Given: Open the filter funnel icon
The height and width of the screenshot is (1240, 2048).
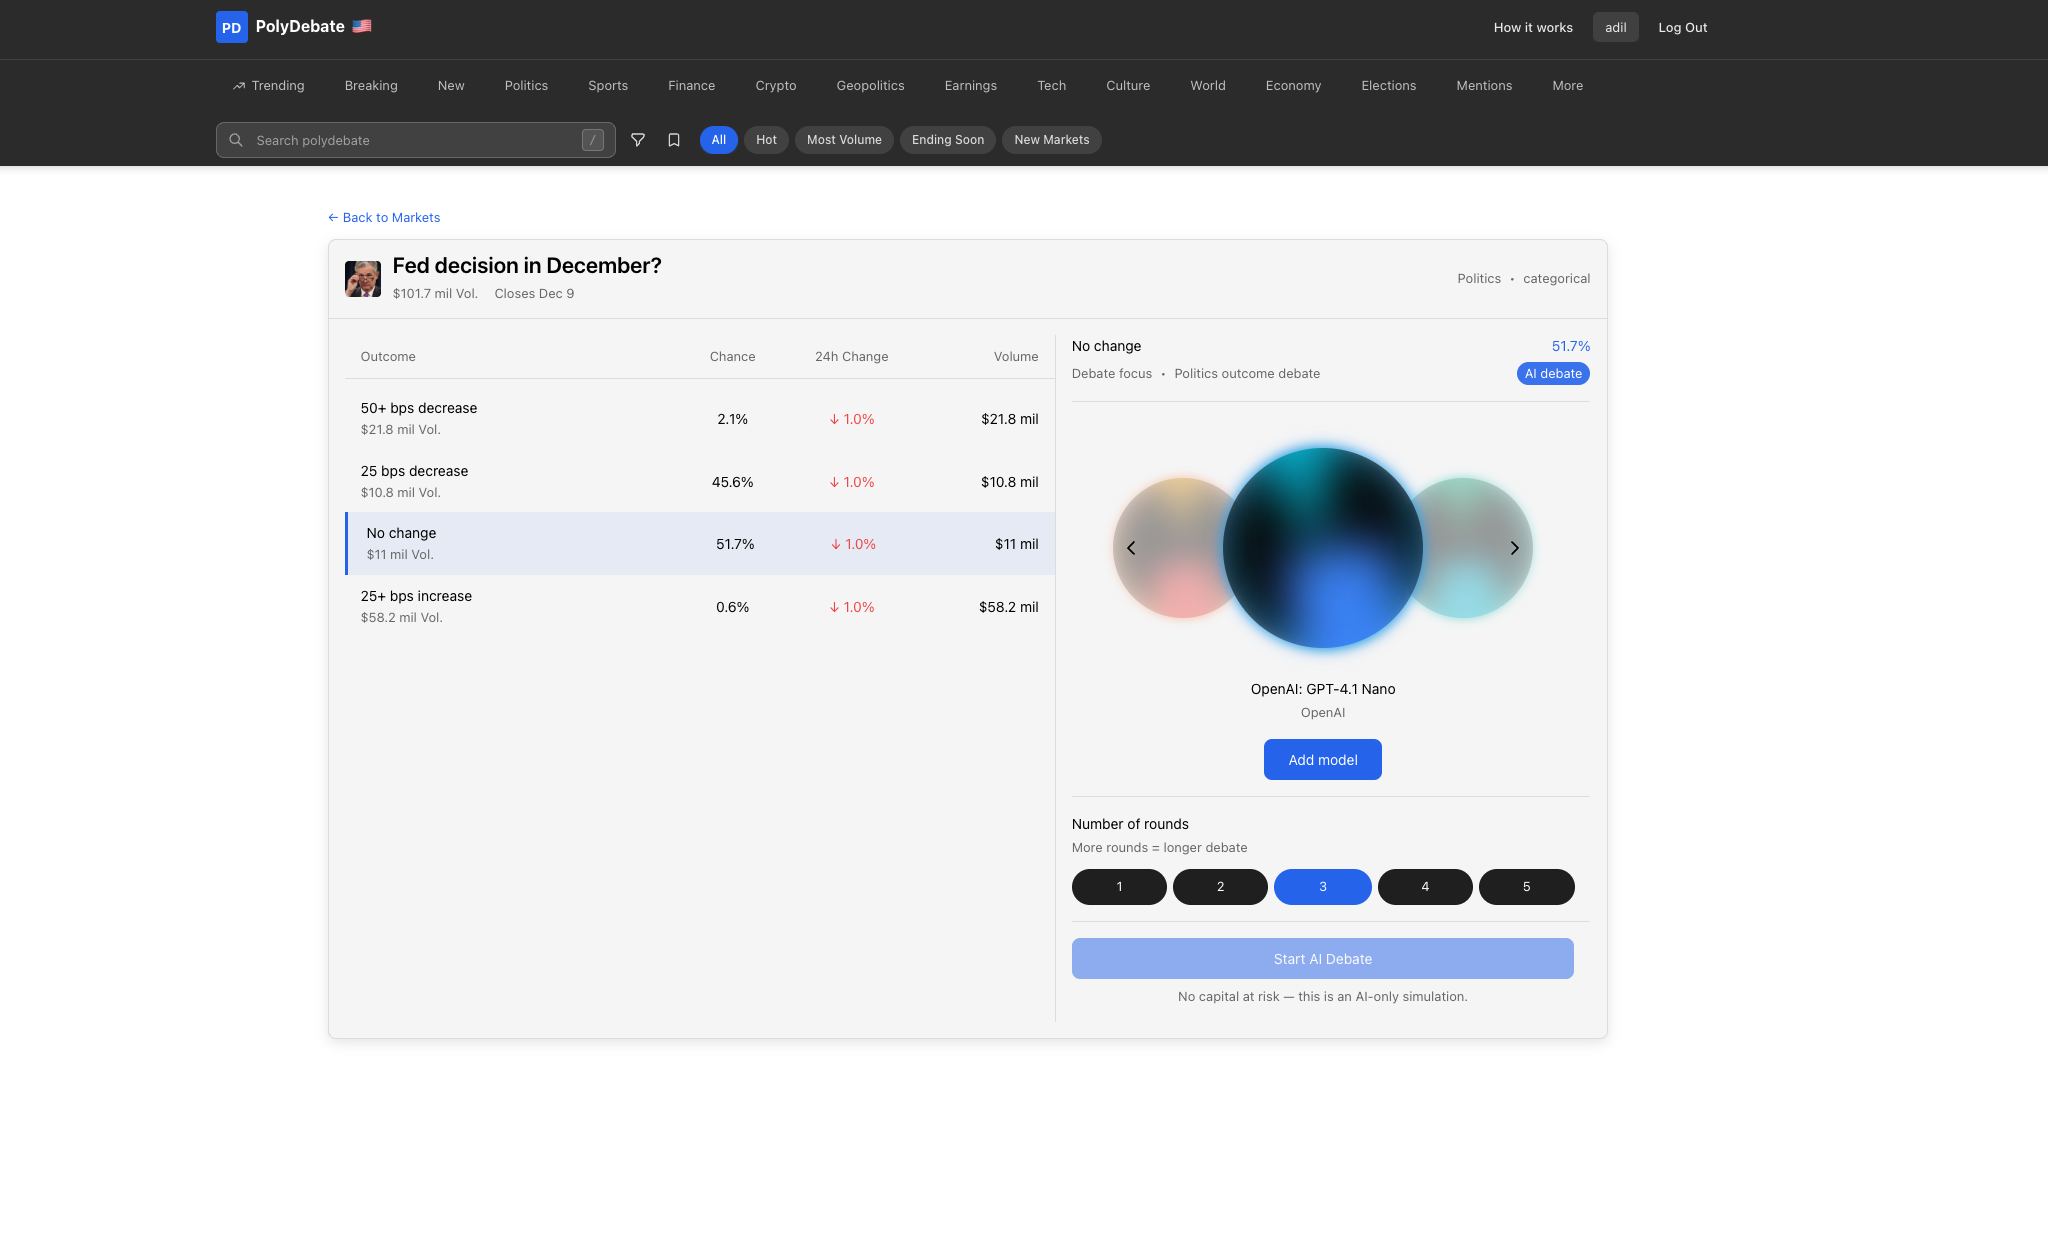Looking at the screenshot, I should [637, 140].
